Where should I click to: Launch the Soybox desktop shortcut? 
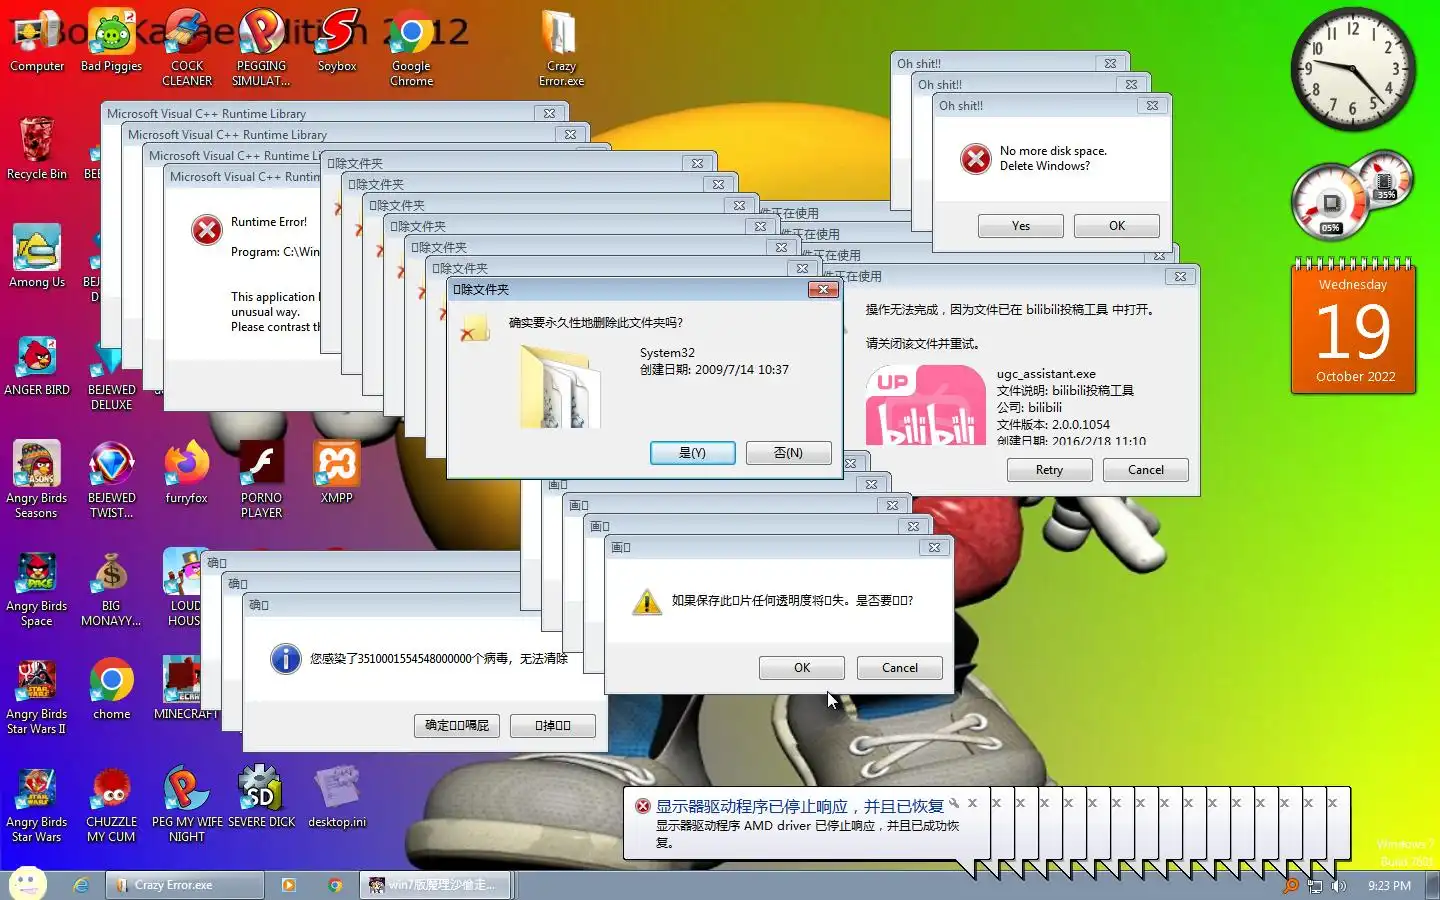pos(337,42)
